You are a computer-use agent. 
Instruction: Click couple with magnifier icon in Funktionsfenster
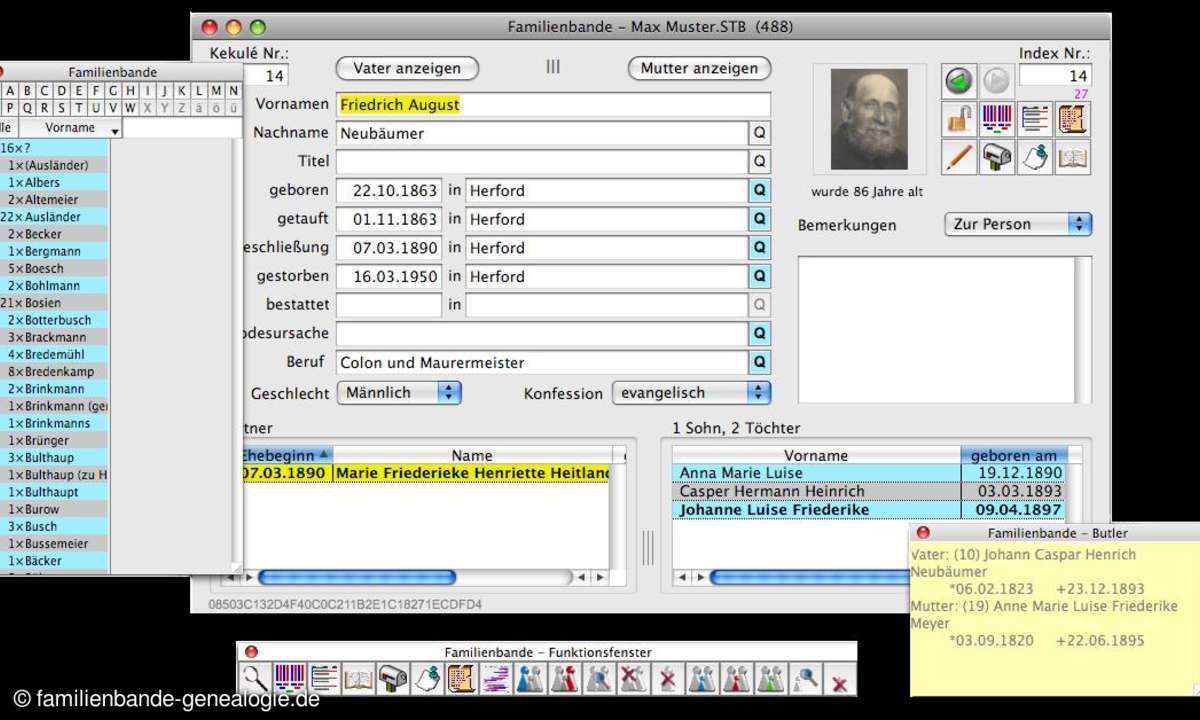599,679
